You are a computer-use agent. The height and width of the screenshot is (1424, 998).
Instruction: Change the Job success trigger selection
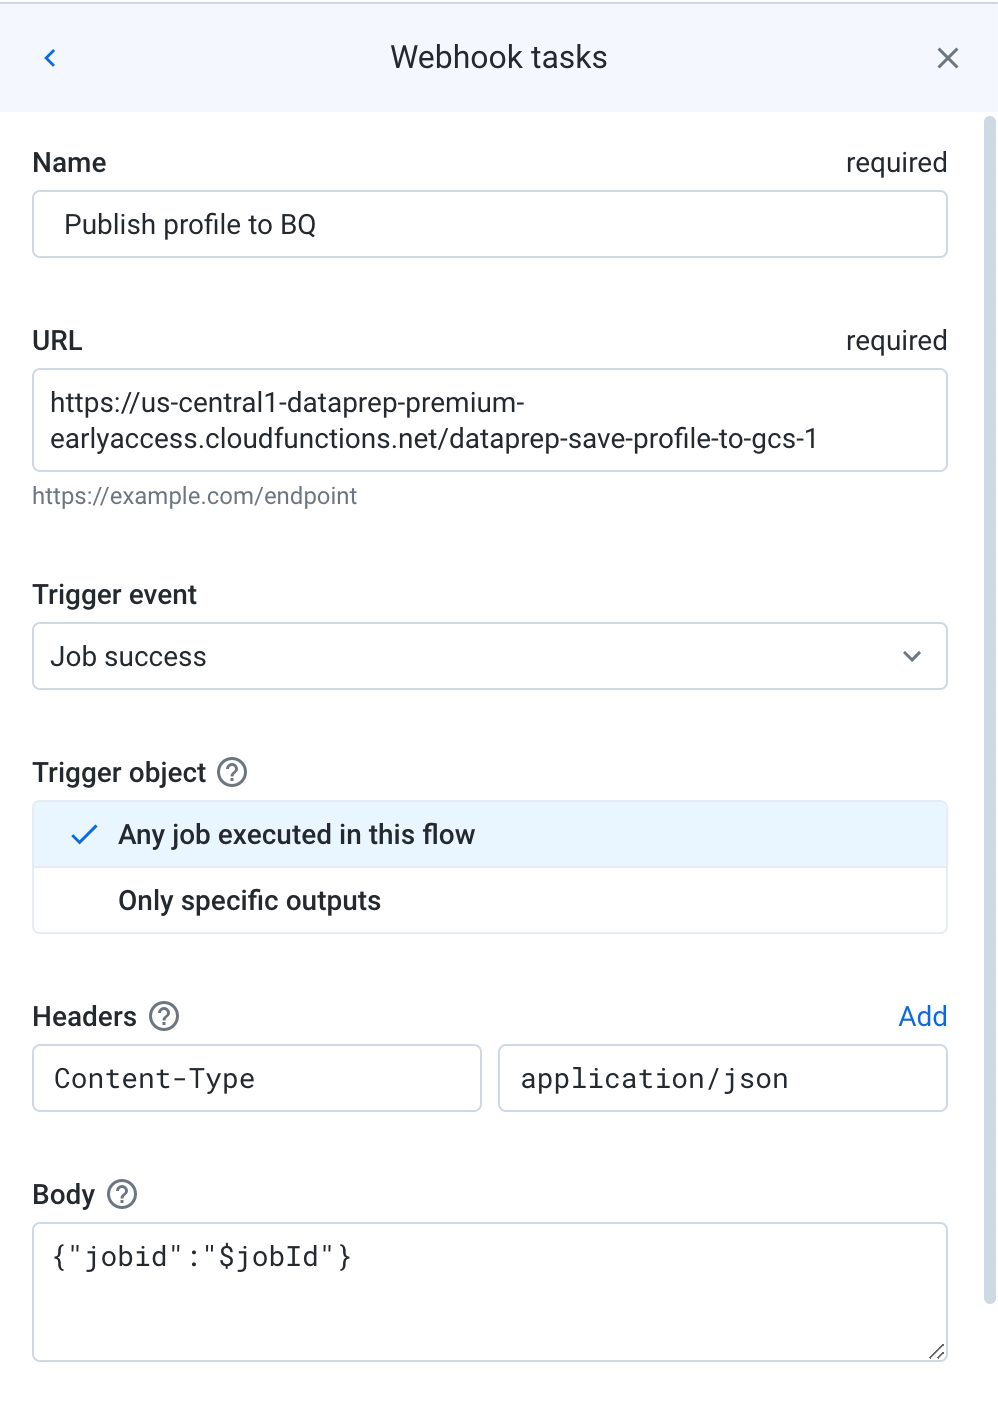(490, 656)
